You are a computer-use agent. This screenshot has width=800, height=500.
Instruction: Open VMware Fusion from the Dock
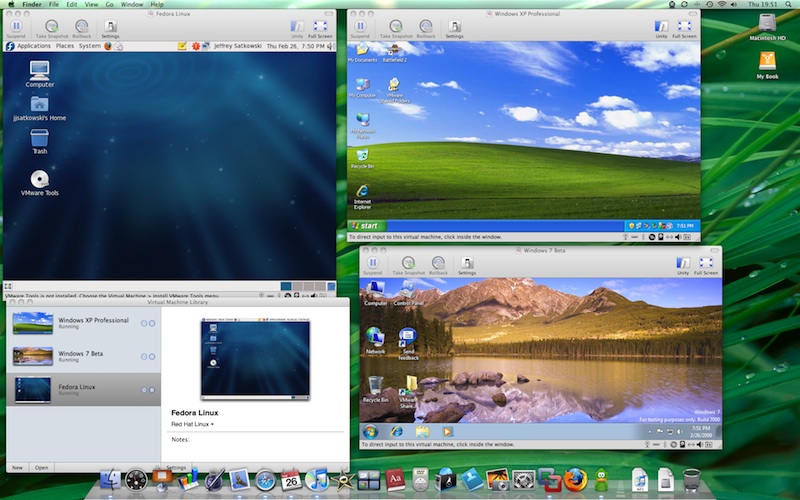549,480
